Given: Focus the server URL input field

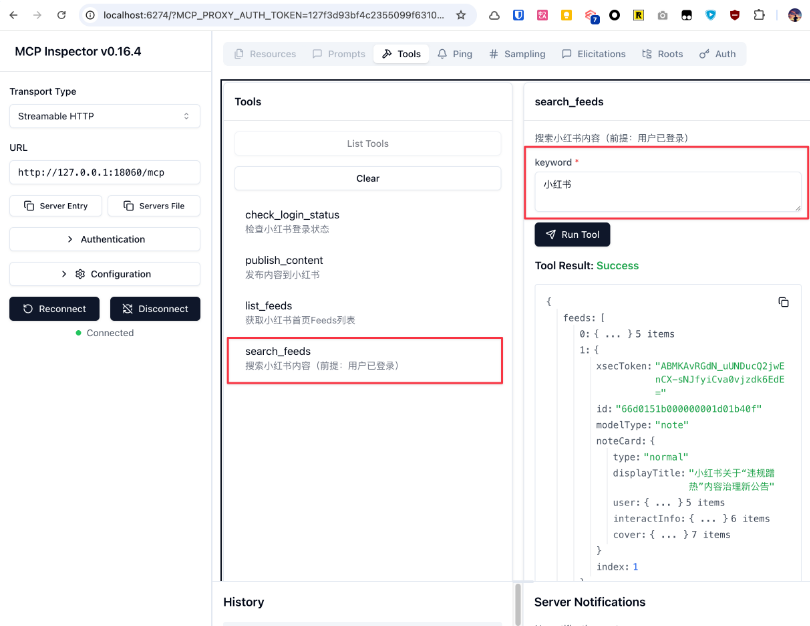Looking at the screenshot, I should (105, 173).
